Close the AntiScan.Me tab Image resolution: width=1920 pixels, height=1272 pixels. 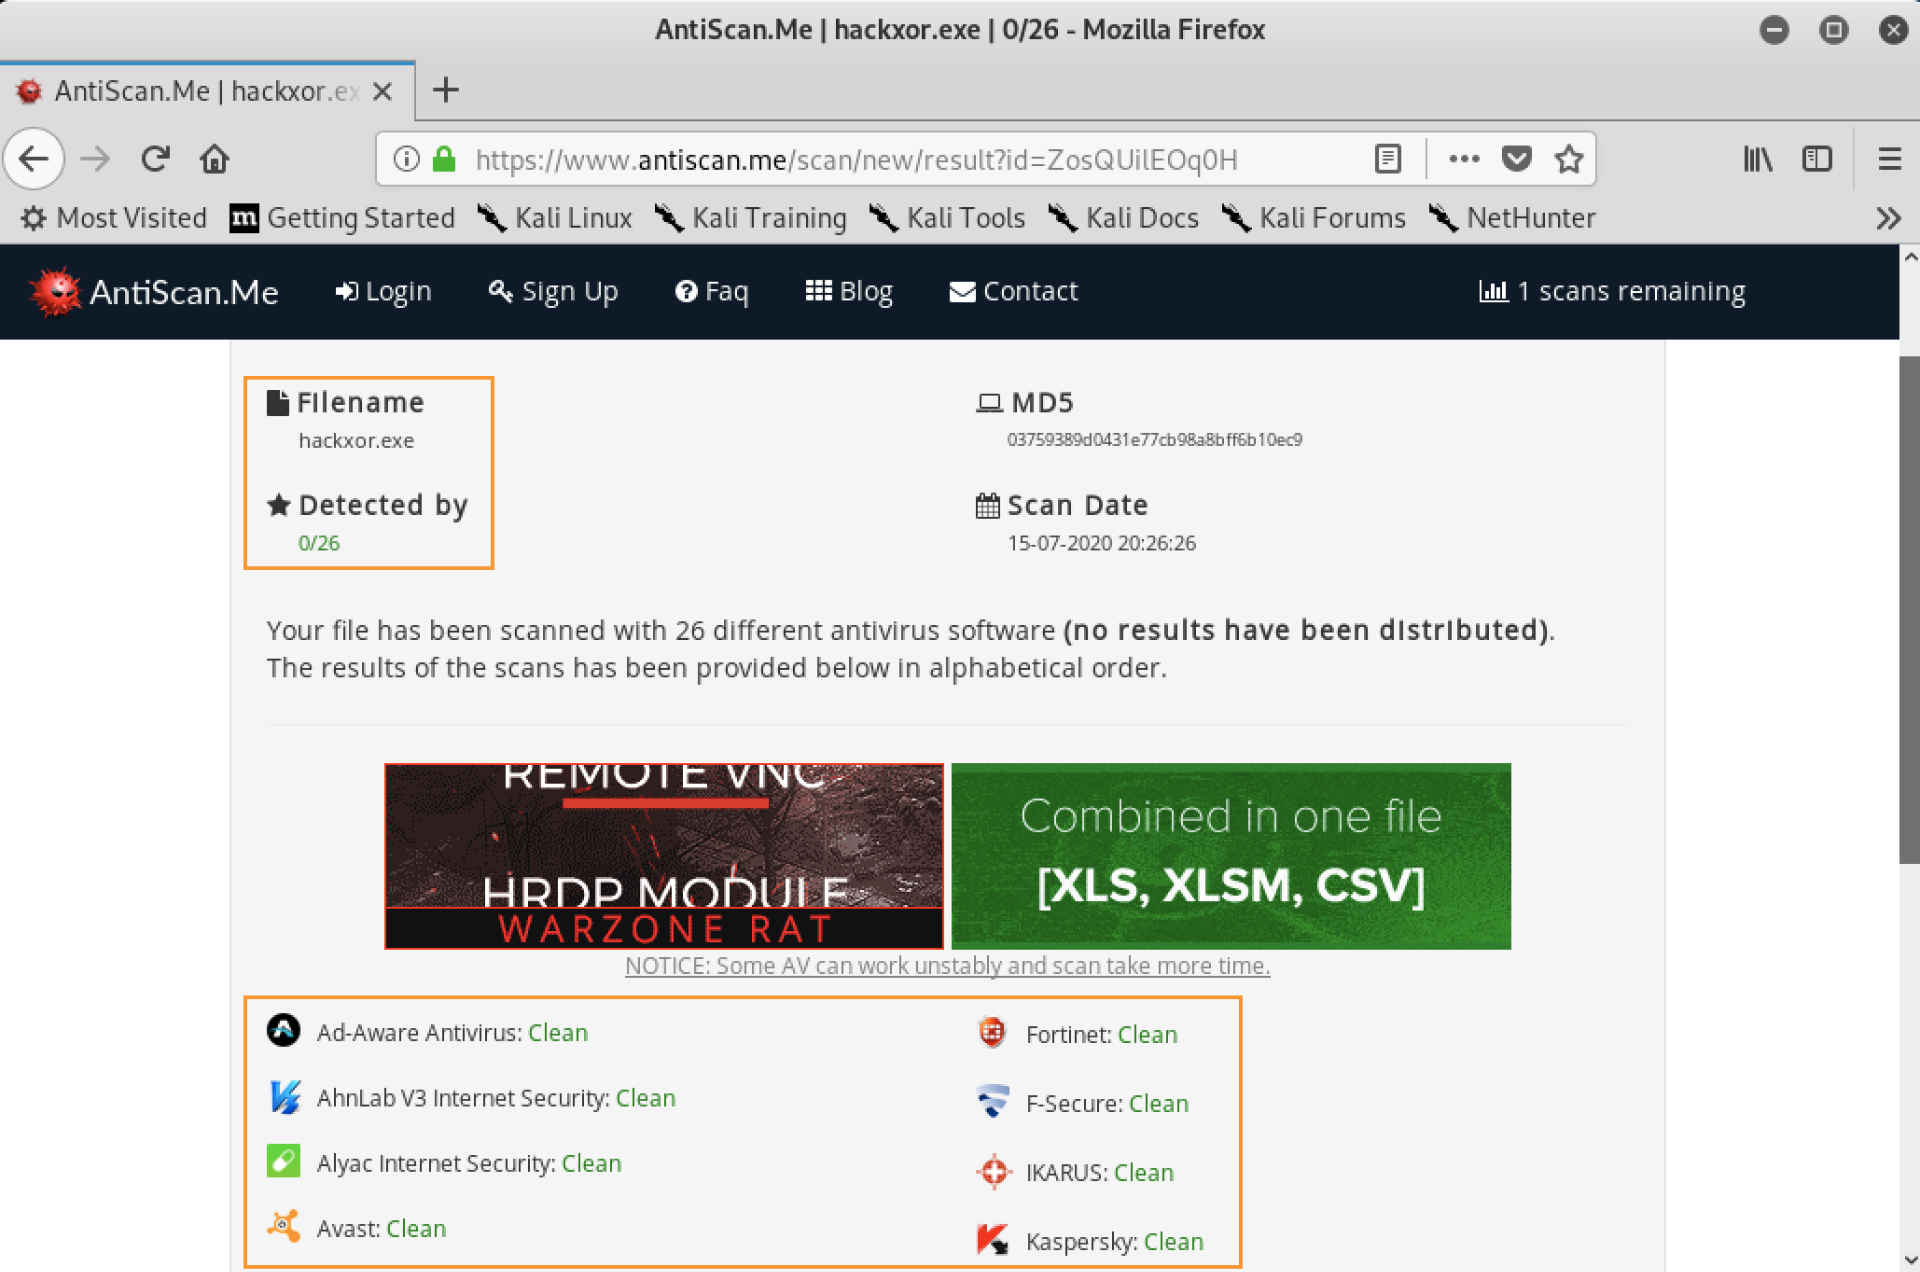click(x=382, y=91)
